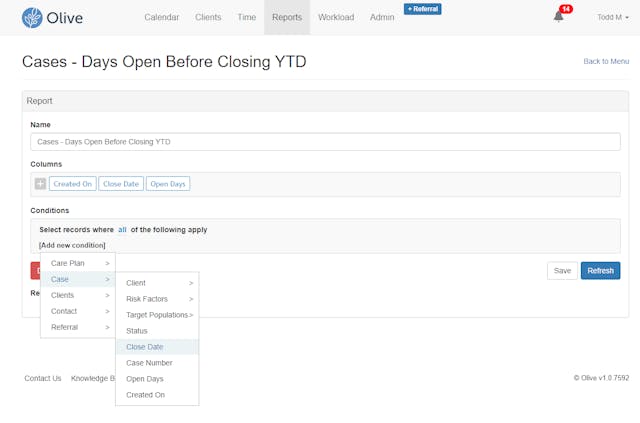
Task: Click the + Referral button
Action: point(422,9)
